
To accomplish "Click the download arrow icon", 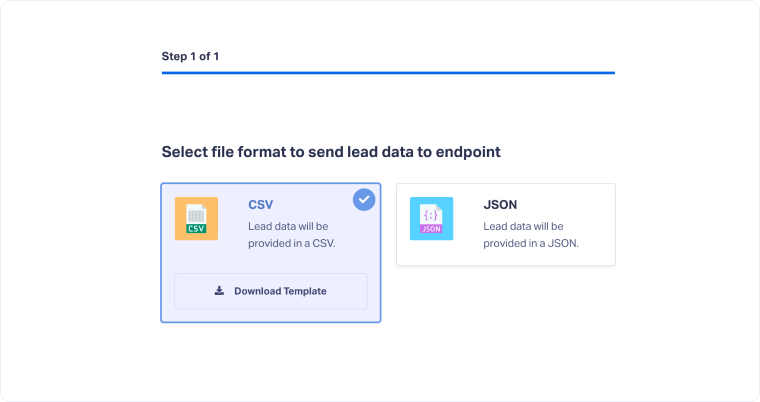I will click(x=219, y=291).
